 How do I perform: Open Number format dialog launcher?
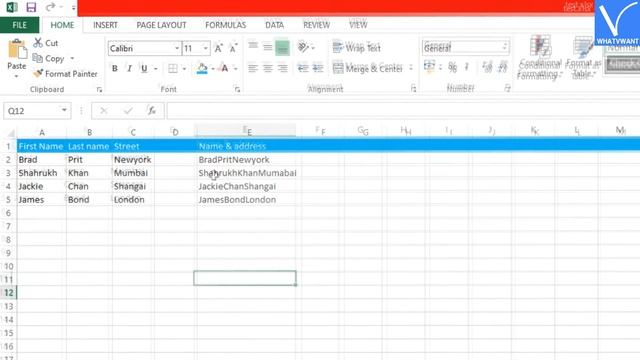507,88
